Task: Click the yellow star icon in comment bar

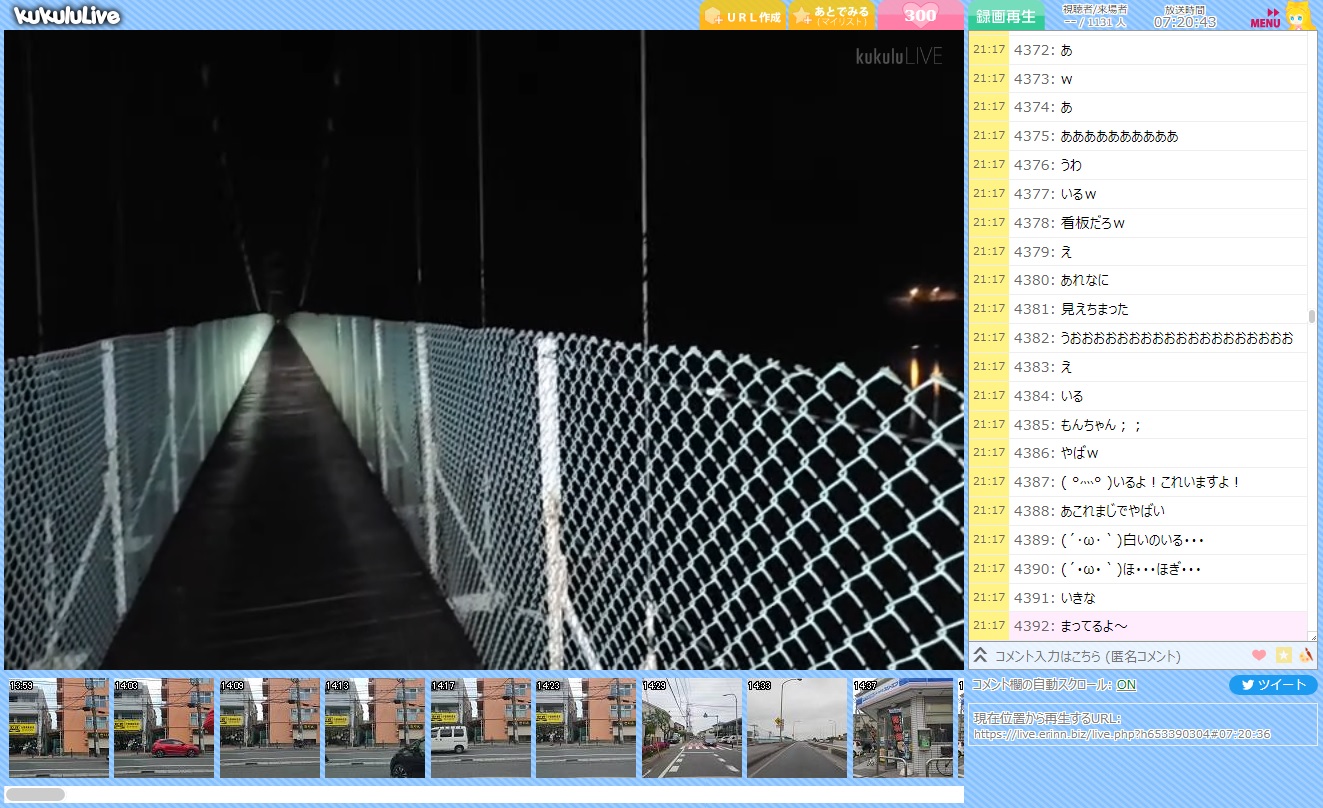Action: 1283,655
